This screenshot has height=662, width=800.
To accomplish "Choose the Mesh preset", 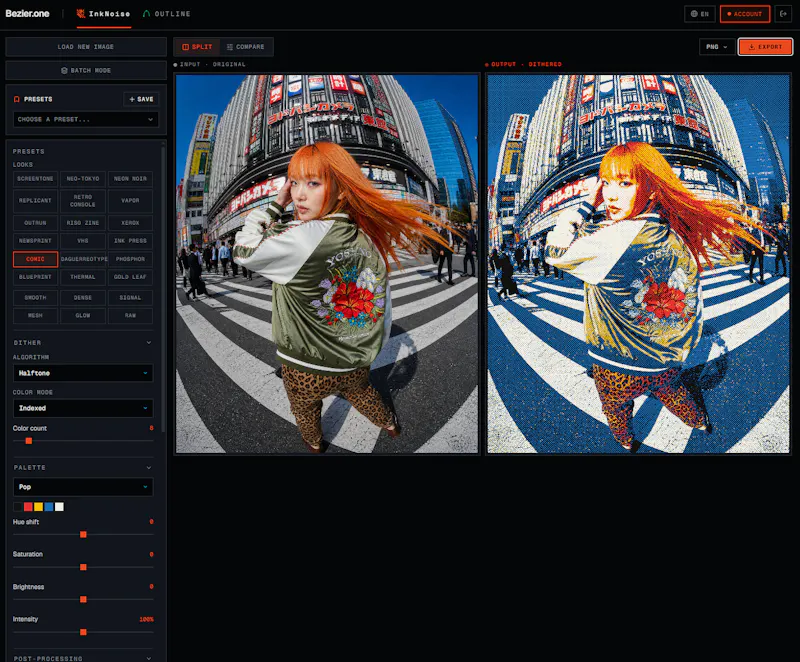I will pos(35,316).
